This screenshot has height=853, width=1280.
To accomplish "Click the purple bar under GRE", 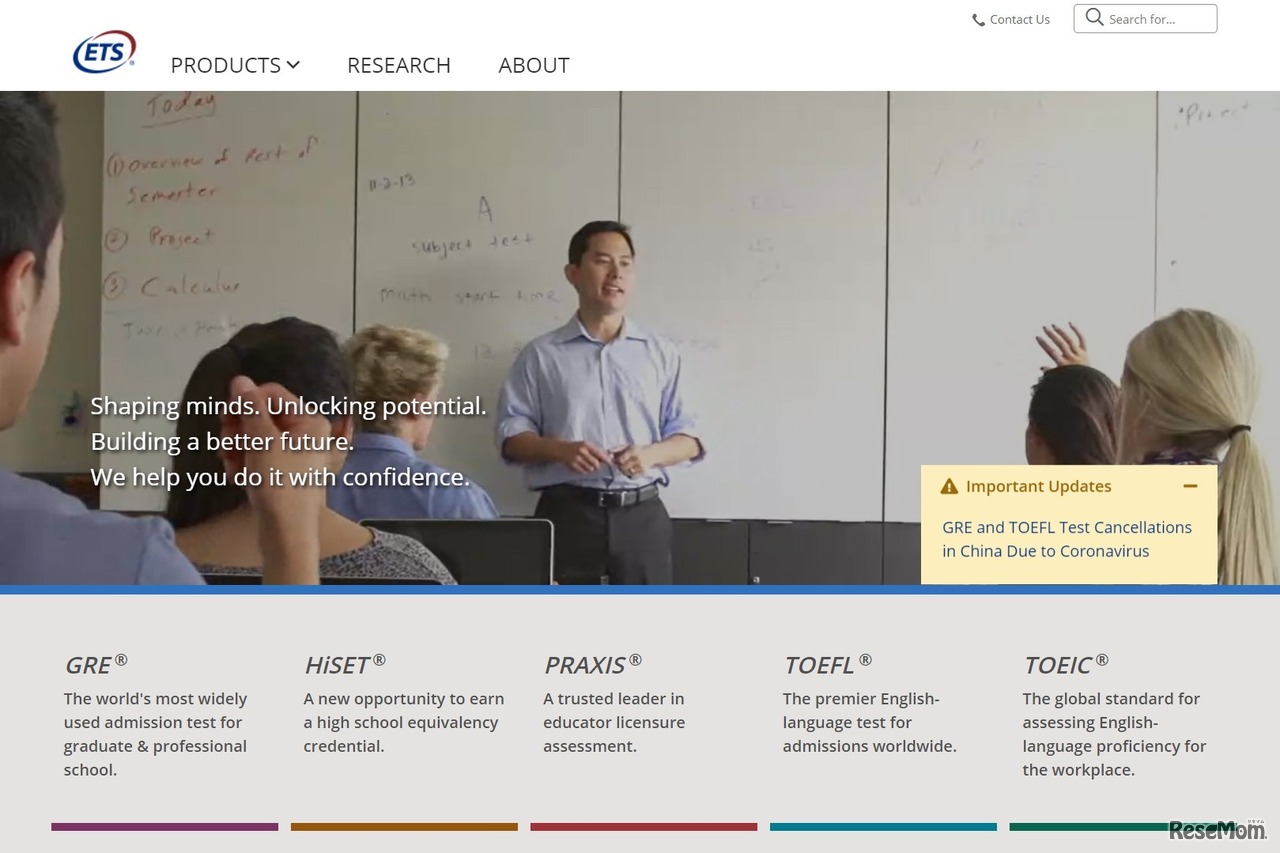I will pos(164,827).
